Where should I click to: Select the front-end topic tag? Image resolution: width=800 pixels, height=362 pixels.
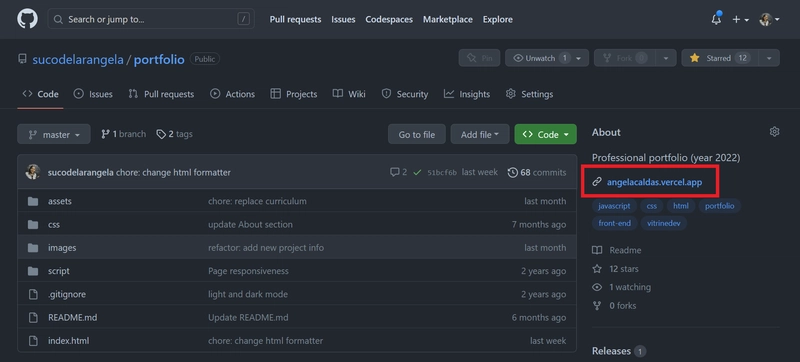coord(614,223)
